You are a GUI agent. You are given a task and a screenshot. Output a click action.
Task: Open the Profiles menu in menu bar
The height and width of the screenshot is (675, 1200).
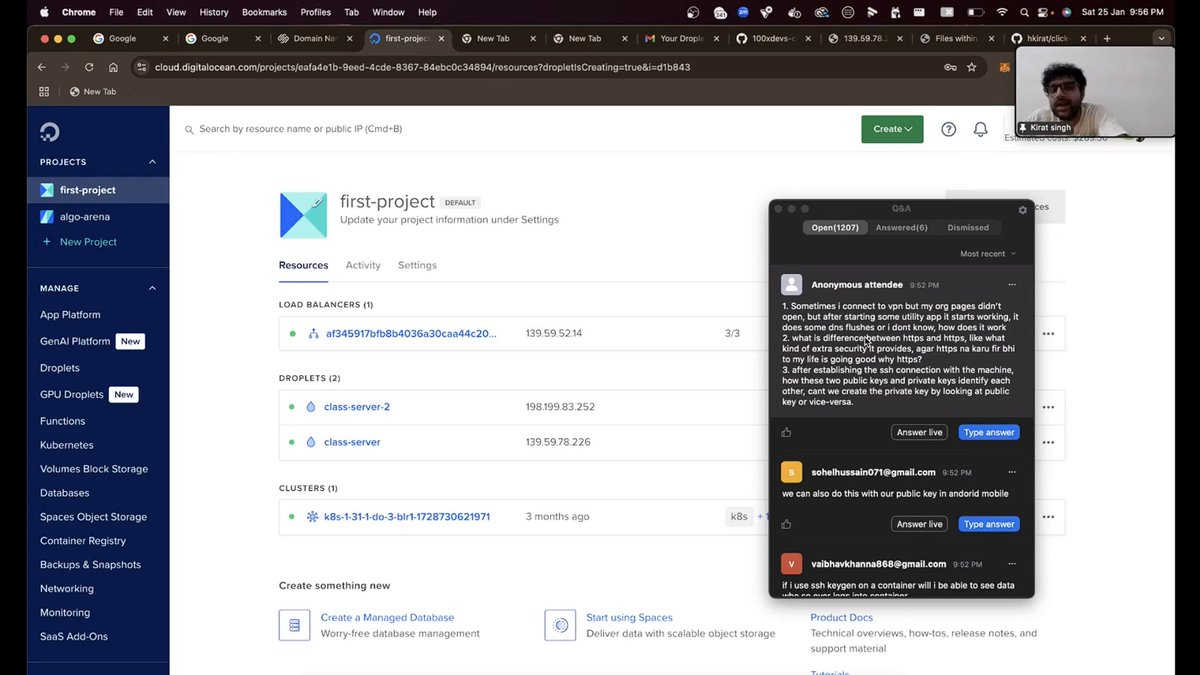coord(315,12)
